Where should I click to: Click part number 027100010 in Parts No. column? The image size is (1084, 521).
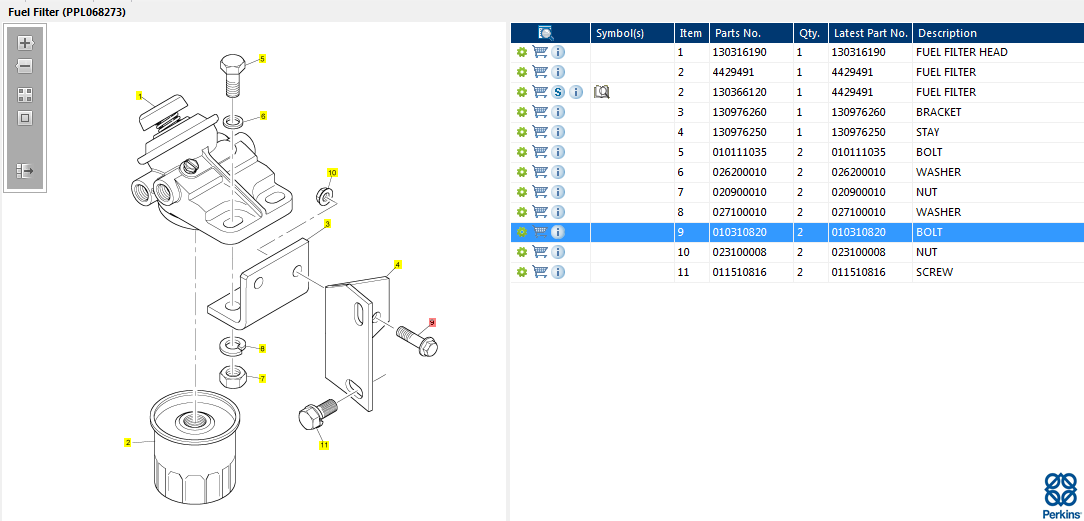pyautogui.click(x=739, y=212)
